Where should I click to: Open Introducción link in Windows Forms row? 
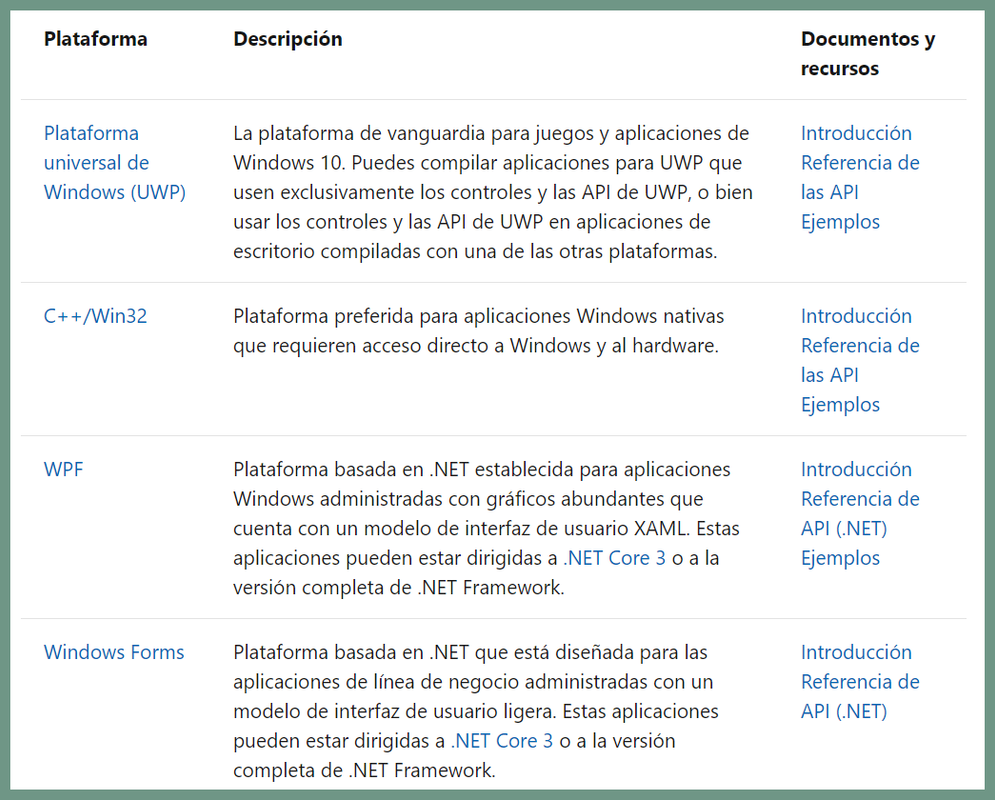pyautogui.click(x=856, y=652)
